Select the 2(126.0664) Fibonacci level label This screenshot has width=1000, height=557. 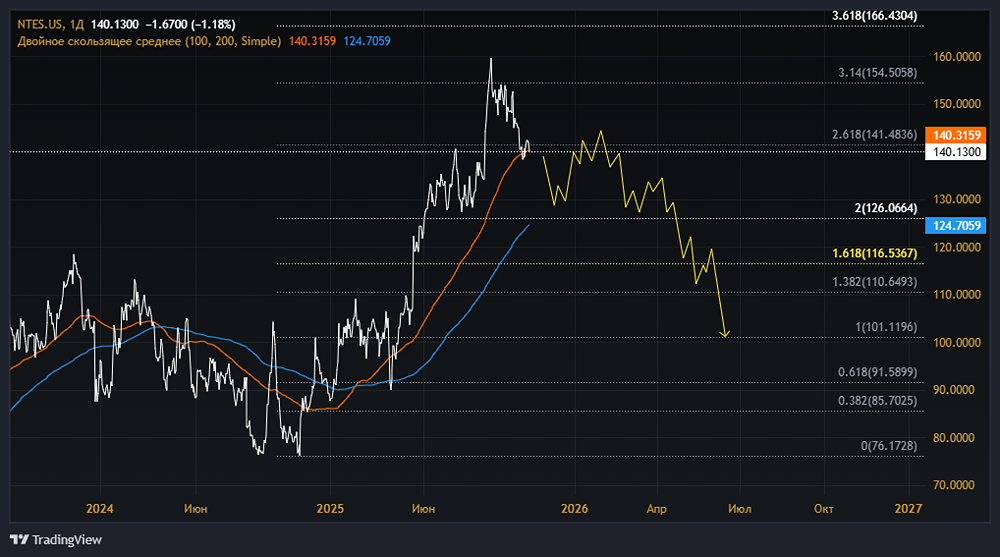[883, 208]
